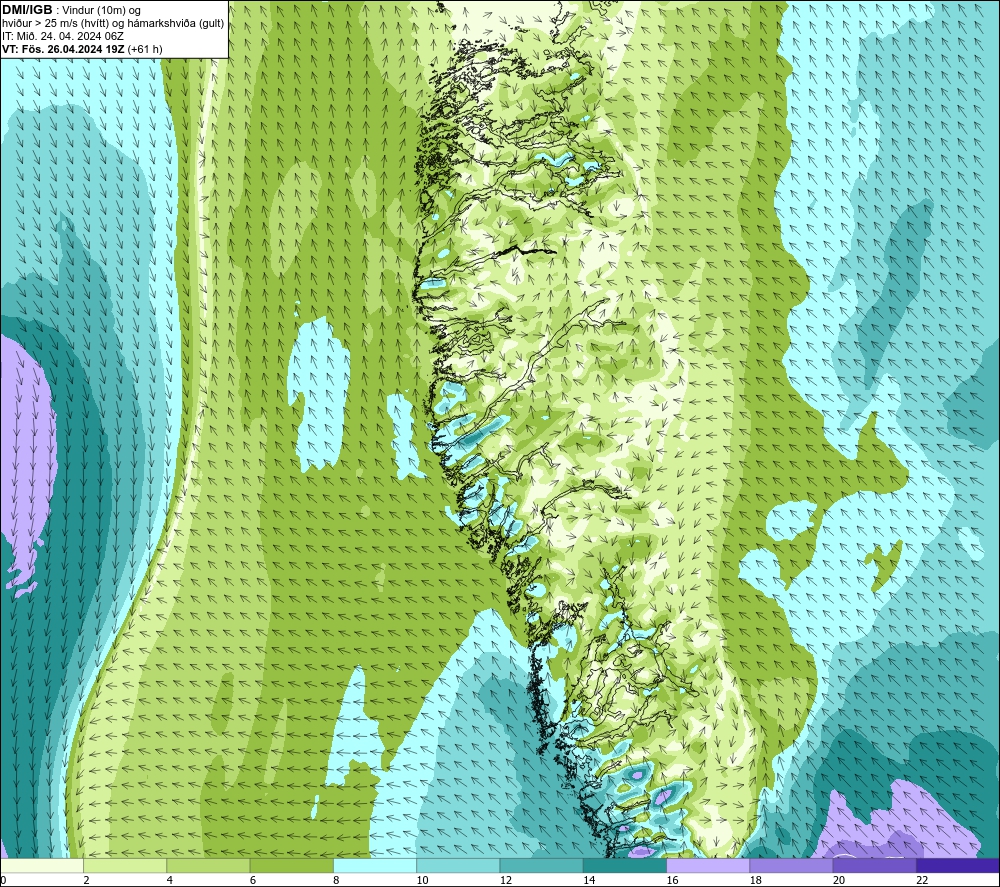
Task: Click the legend label '16'
Action: (672, 880)
